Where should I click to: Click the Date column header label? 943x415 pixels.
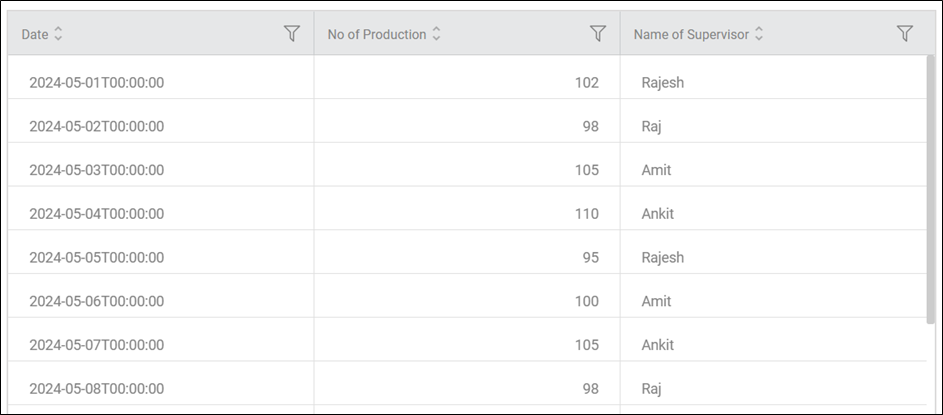click(35, 34)
